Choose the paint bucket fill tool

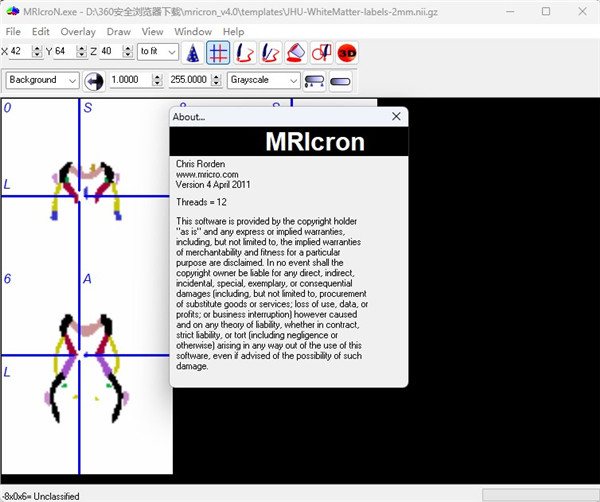296,52
